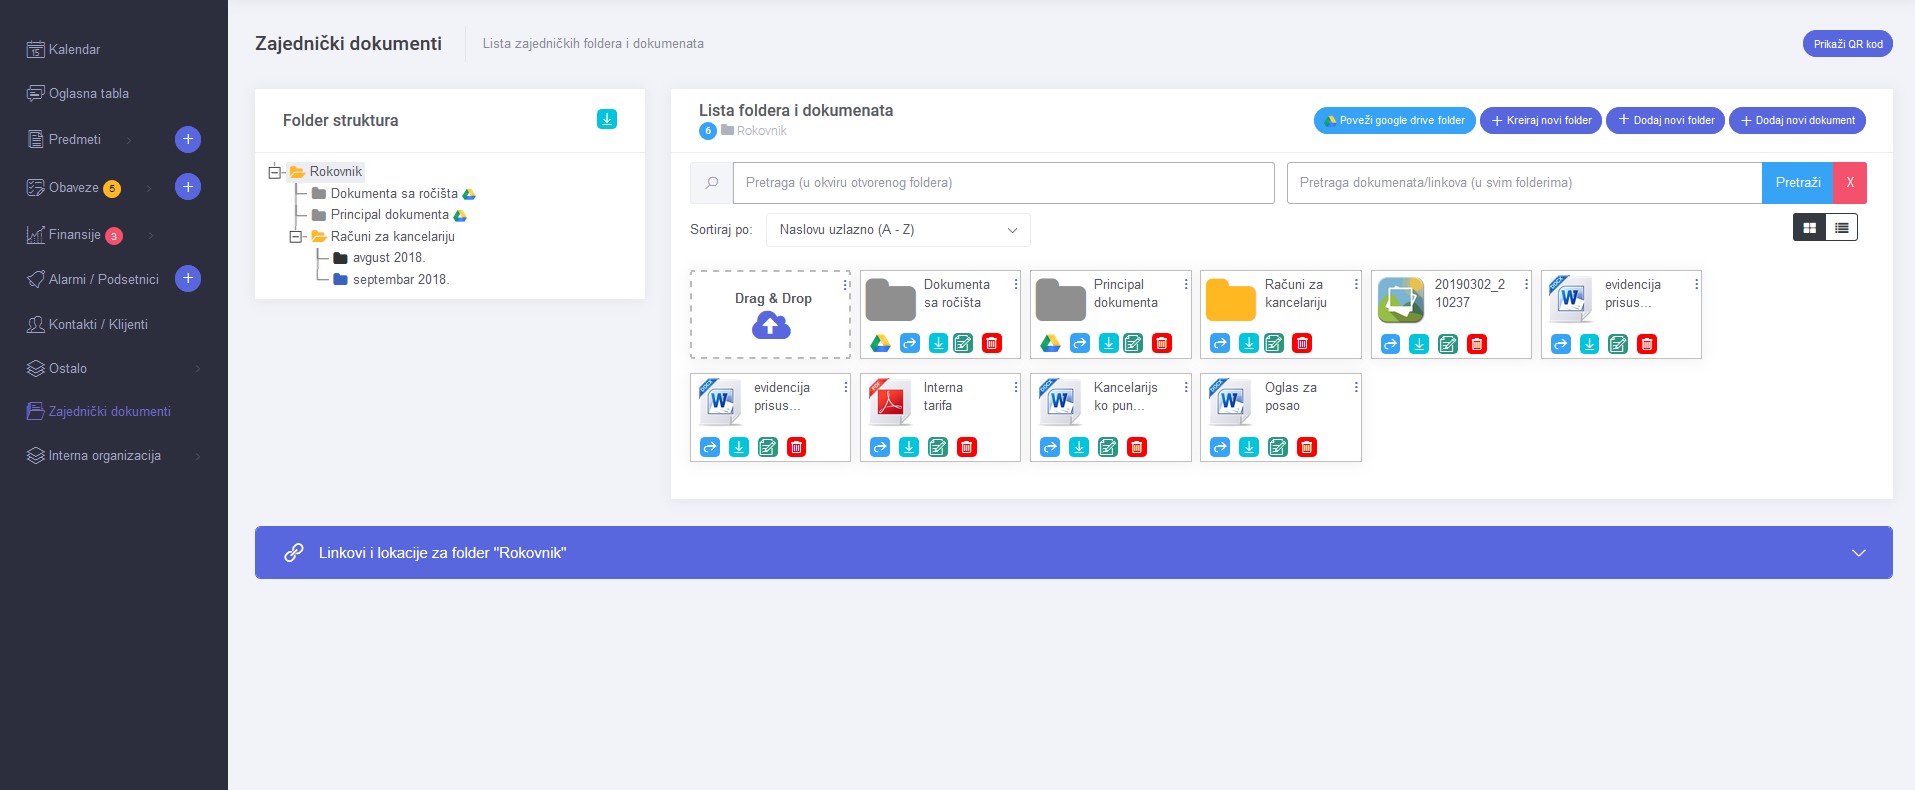Click download icon in Folder struktura header
The width and height of the screenshot is (1915, 790).
(x=606, y=119)
